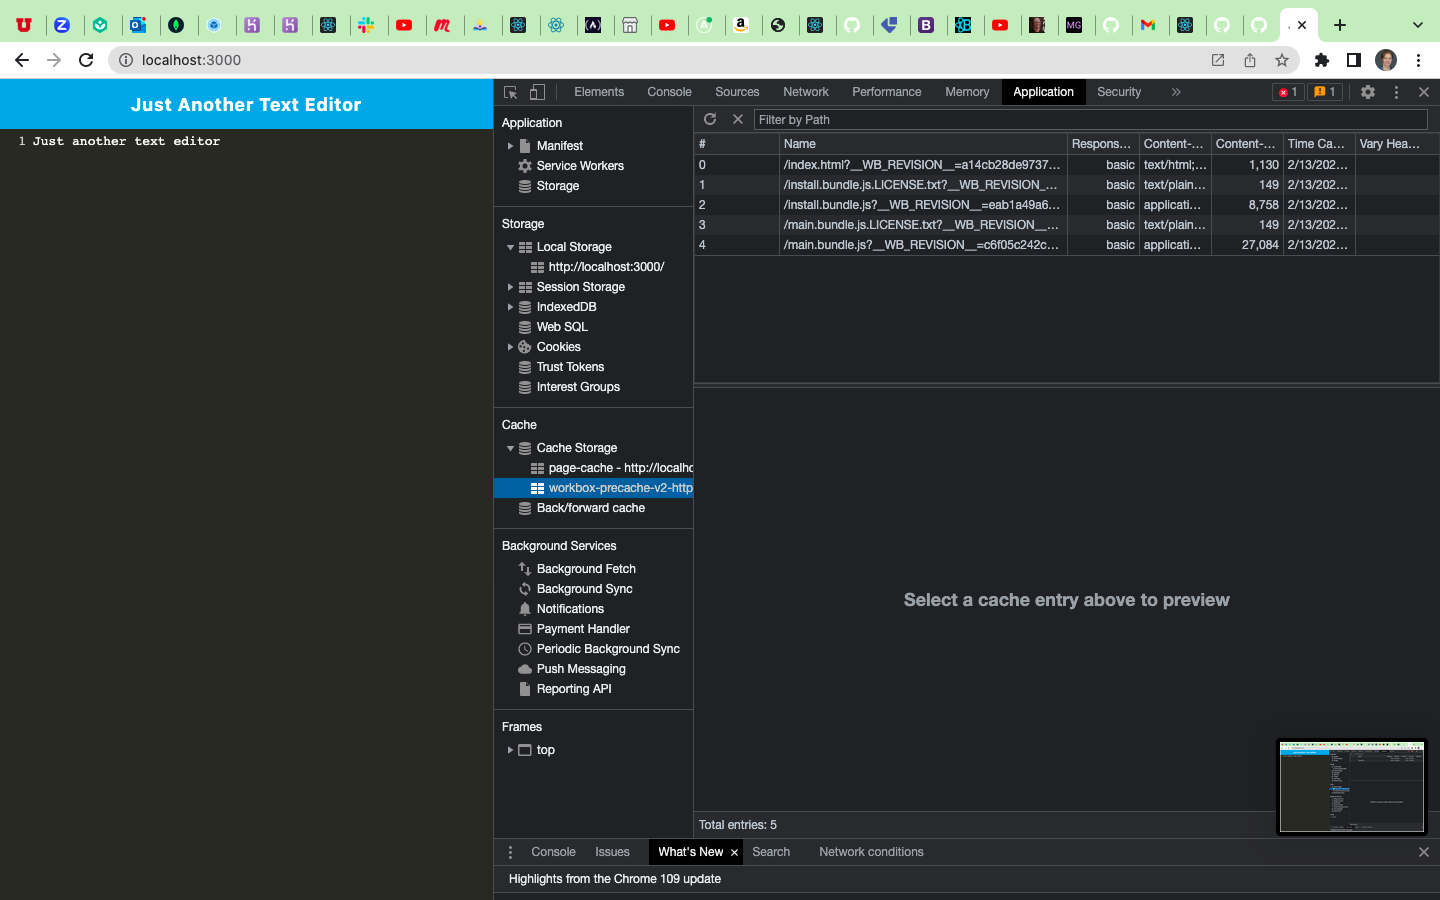Image resolution: width=1440 pixels, height=900 pixels.
Task: Switch to the Elements tab
Action: click(x=599, y=92)
